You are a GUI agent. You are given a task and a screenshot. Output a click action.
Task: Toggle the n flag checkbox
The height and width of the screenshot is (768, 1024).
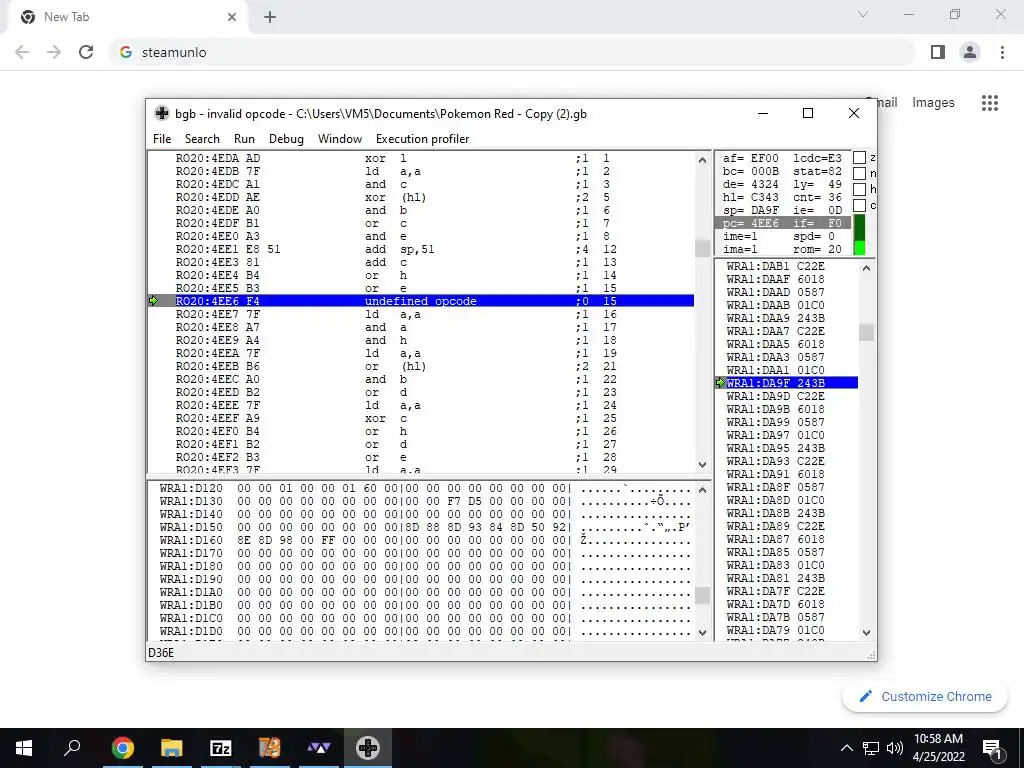859,173
